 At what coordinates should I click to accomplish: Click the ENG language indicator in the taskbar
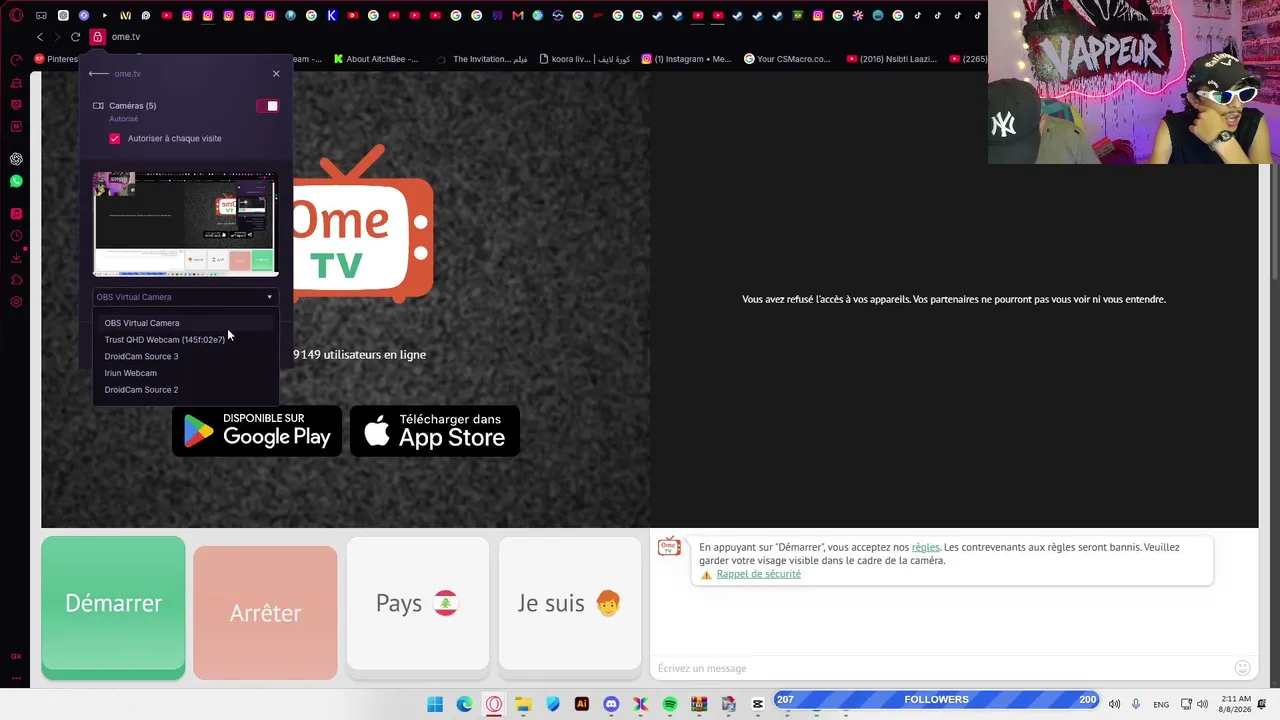coord(1161,704)
